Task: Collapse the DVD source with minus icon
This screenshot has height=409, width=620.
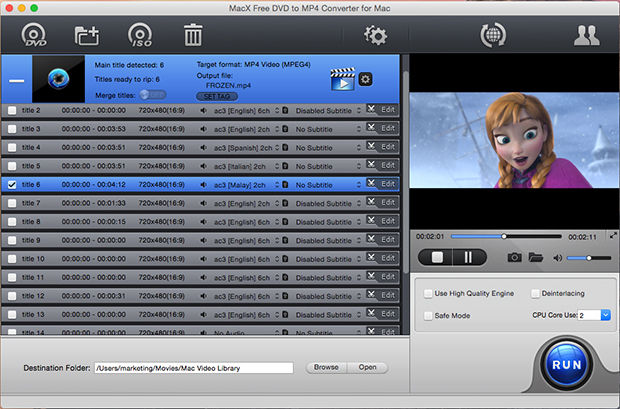Action: [17, 81]
